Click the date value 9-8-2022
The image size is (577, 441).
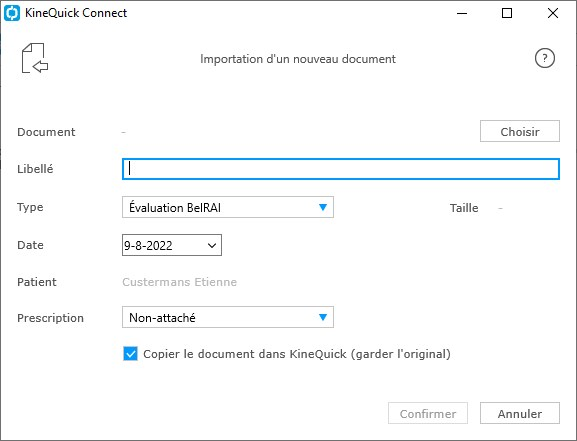tap(148, 246)
